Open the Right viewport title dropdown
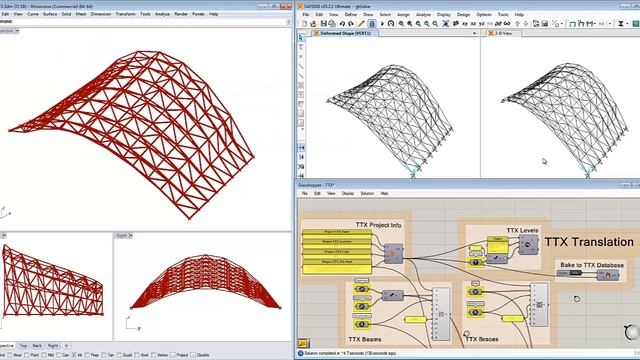 pos(130,236)
